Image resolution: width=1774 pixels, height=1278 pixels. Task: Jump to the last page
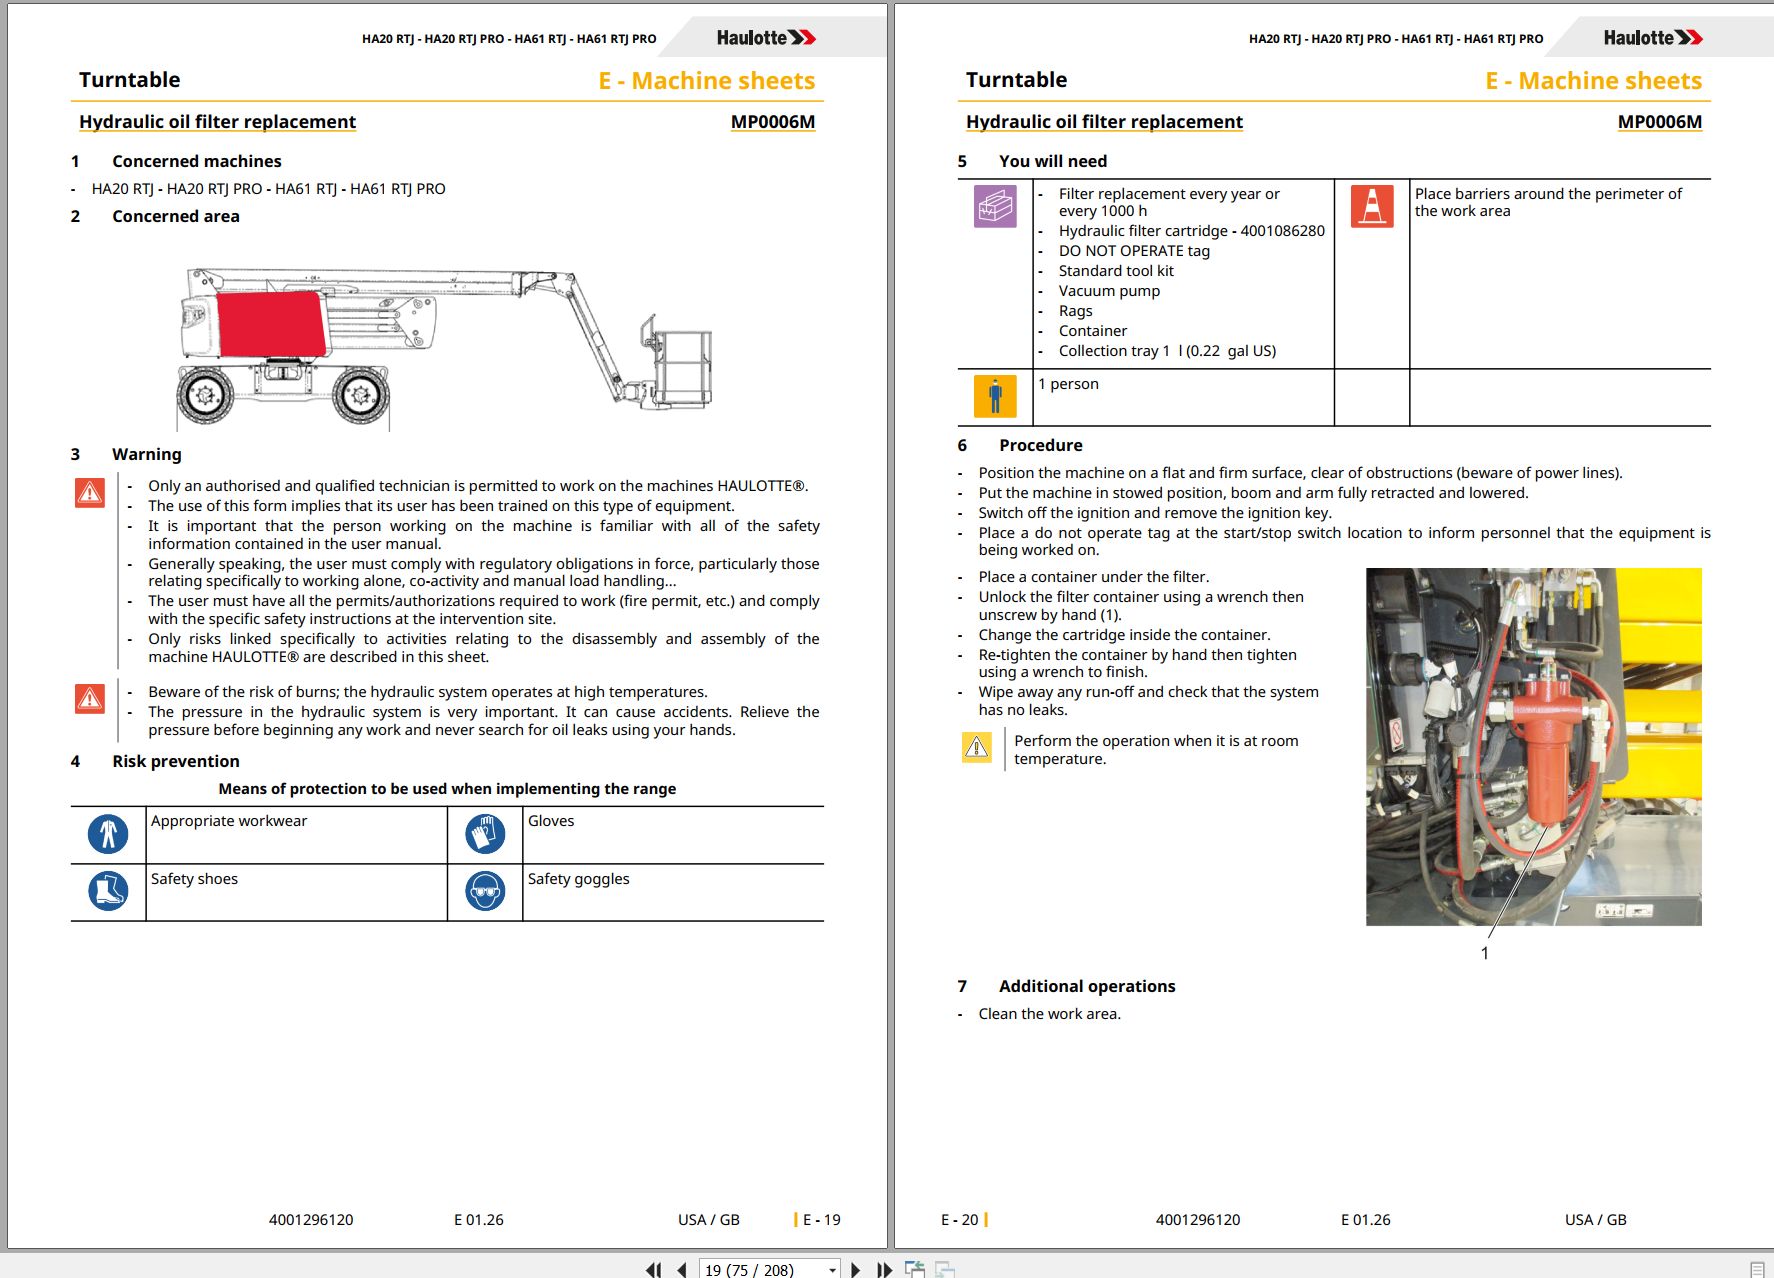[884, 1269]
